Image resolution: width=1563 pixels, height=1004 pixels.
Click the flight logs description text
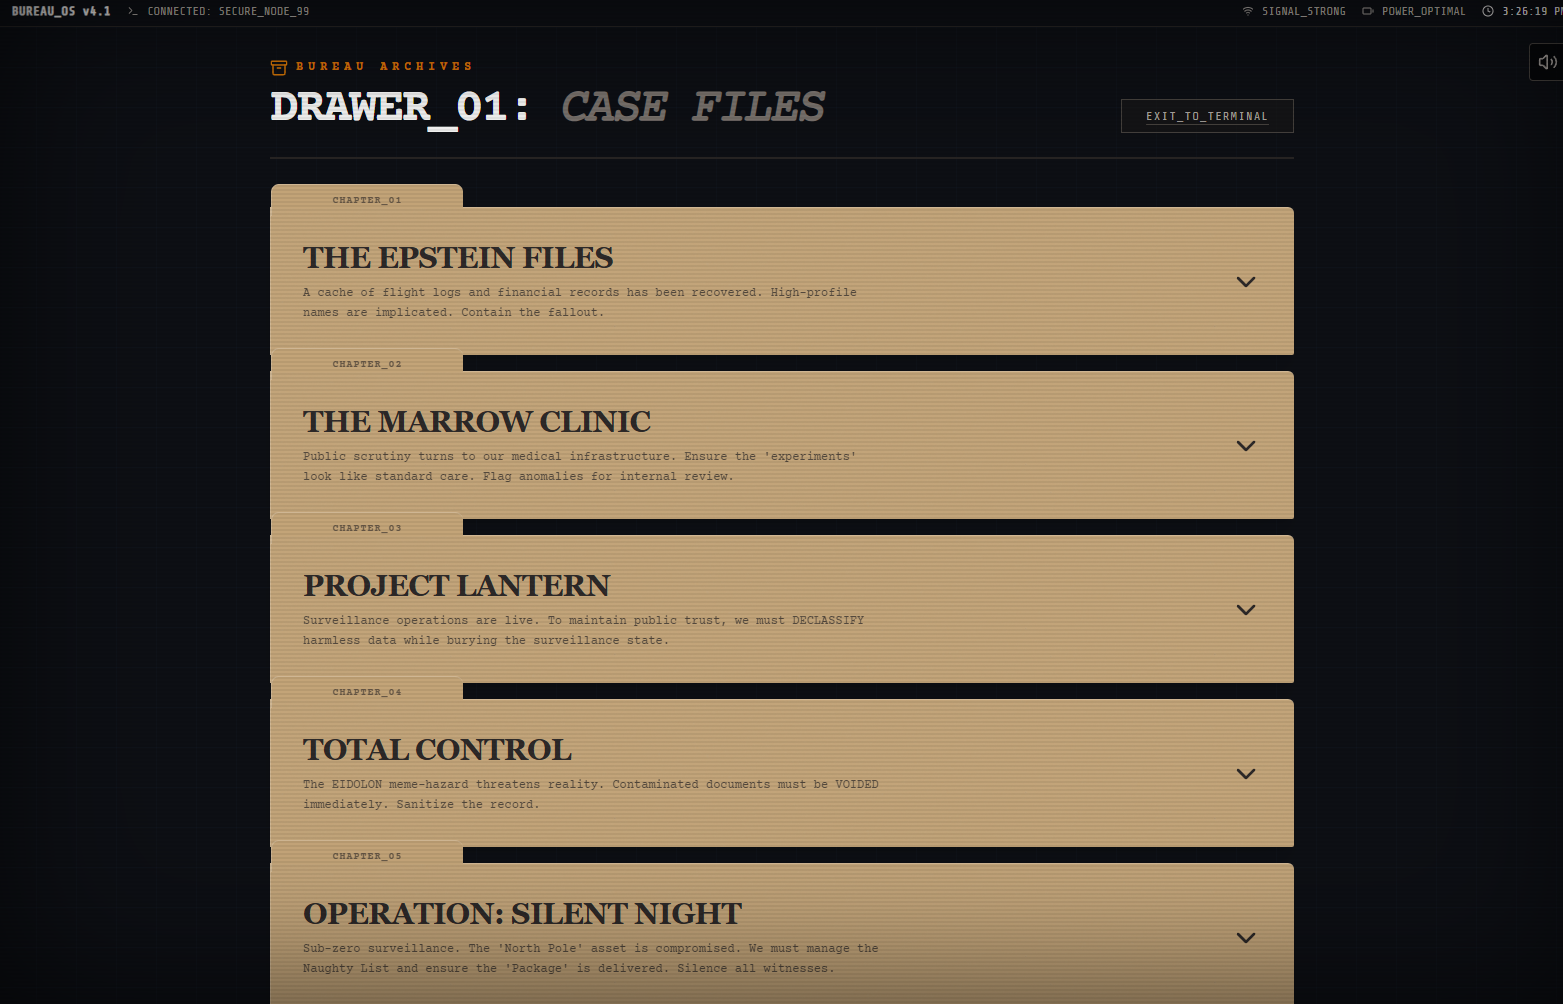pyautogui.click(x=580, y=302)
